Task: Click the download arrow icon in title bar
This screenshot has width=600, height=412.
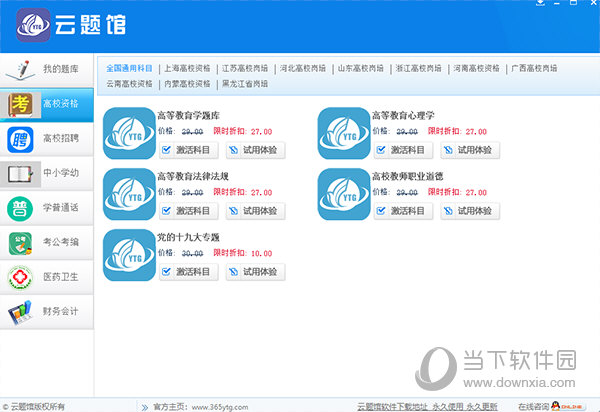Action: point(540,3)
